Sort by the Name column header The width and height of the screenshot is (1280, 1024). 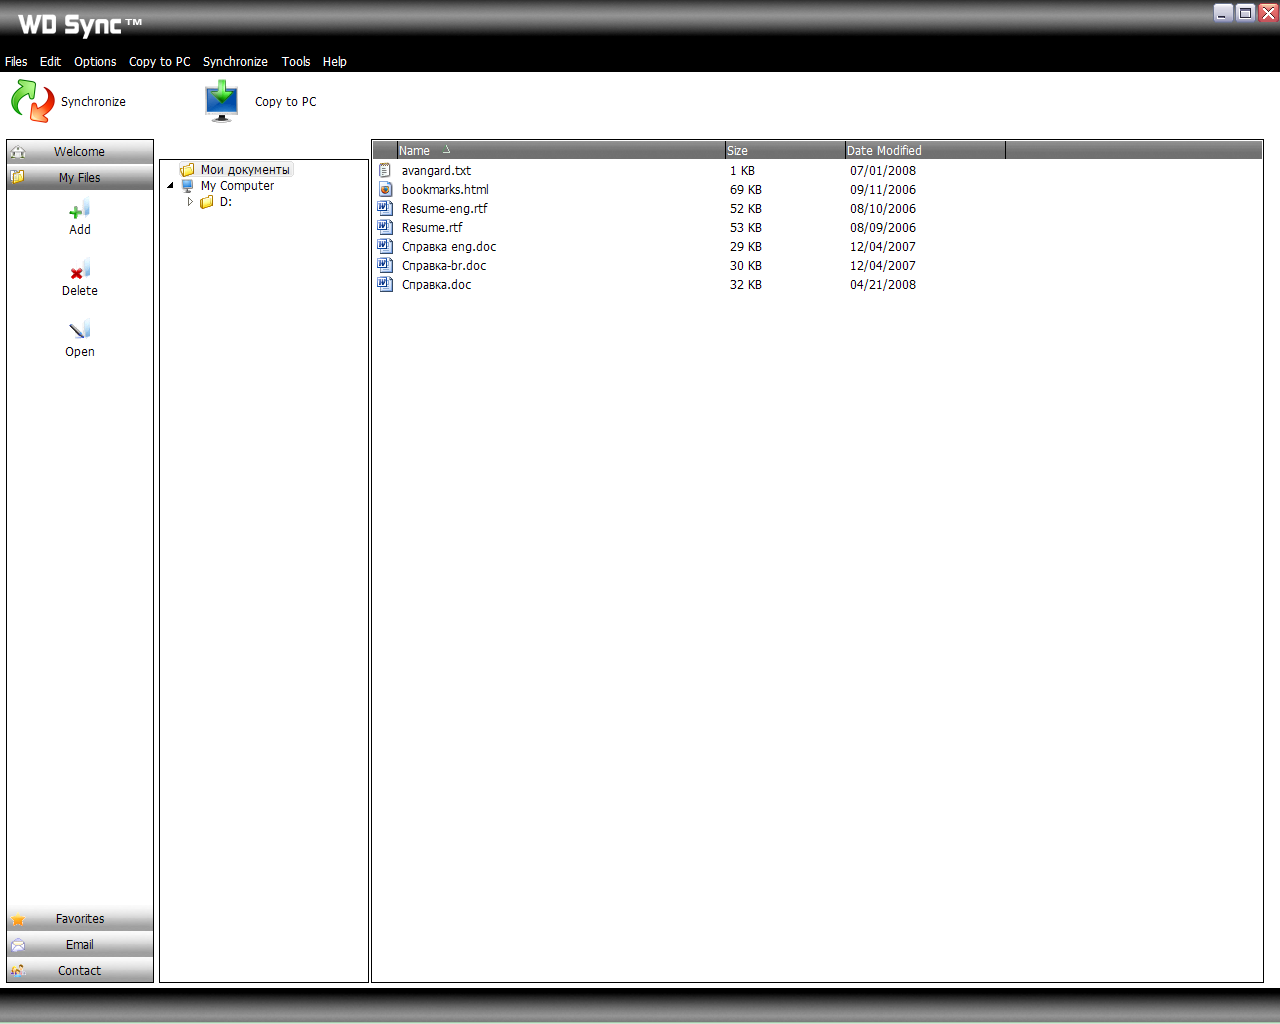[x=561, y=150]
